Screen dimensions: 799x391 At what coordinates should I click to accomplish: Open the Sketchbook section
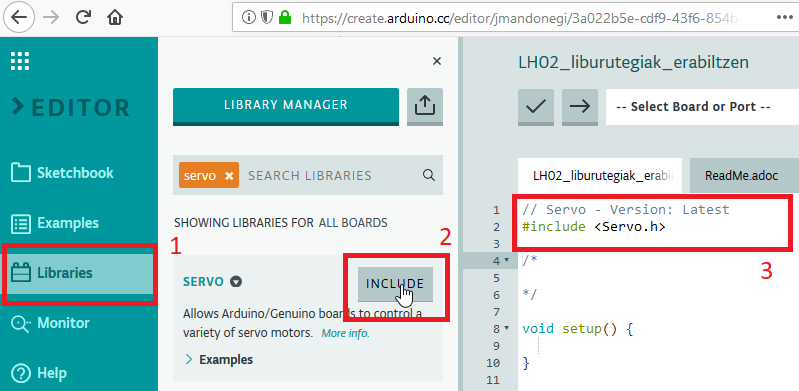coord(62,173)
